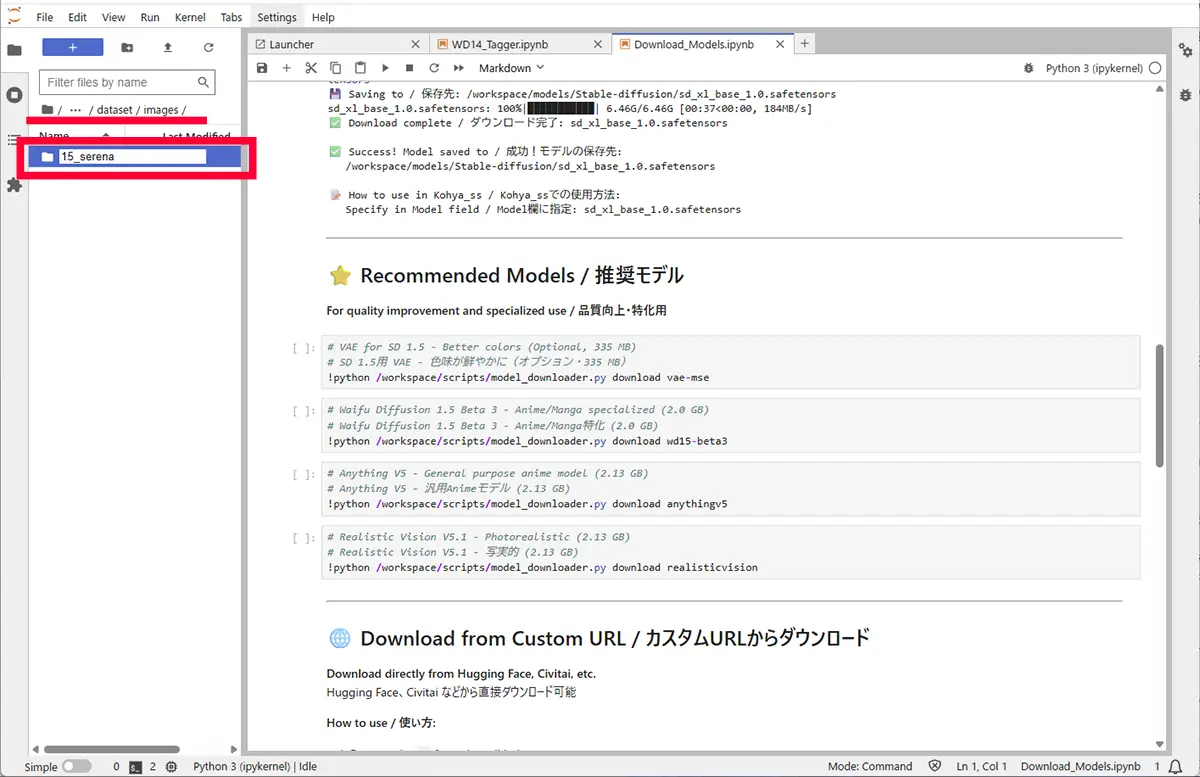Run the selected cell with play icon
The width and height of the screenshot is (1200, 777).
385,68
